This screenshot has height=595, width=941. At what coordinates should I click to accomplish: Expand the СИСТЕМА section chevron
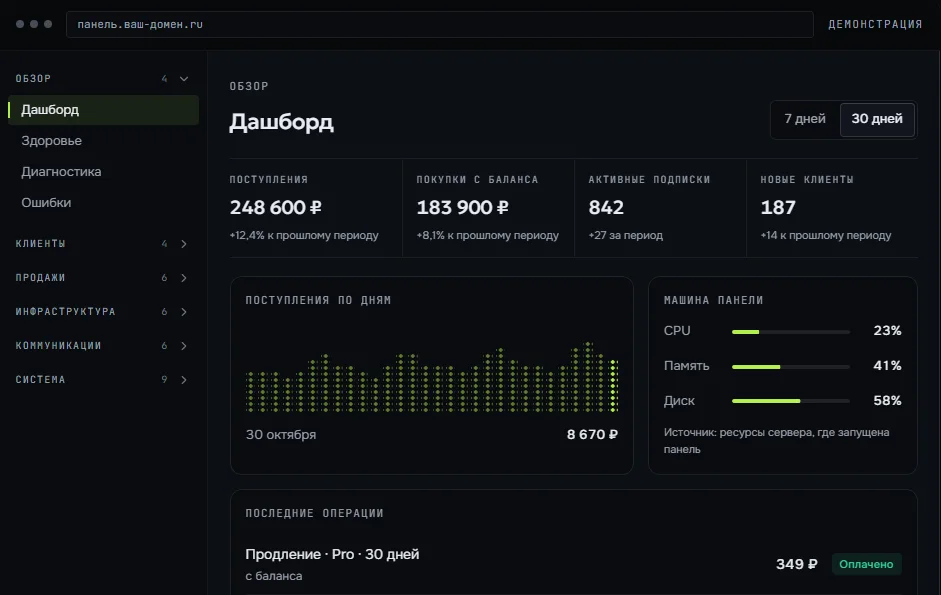[x=184, y=379]
